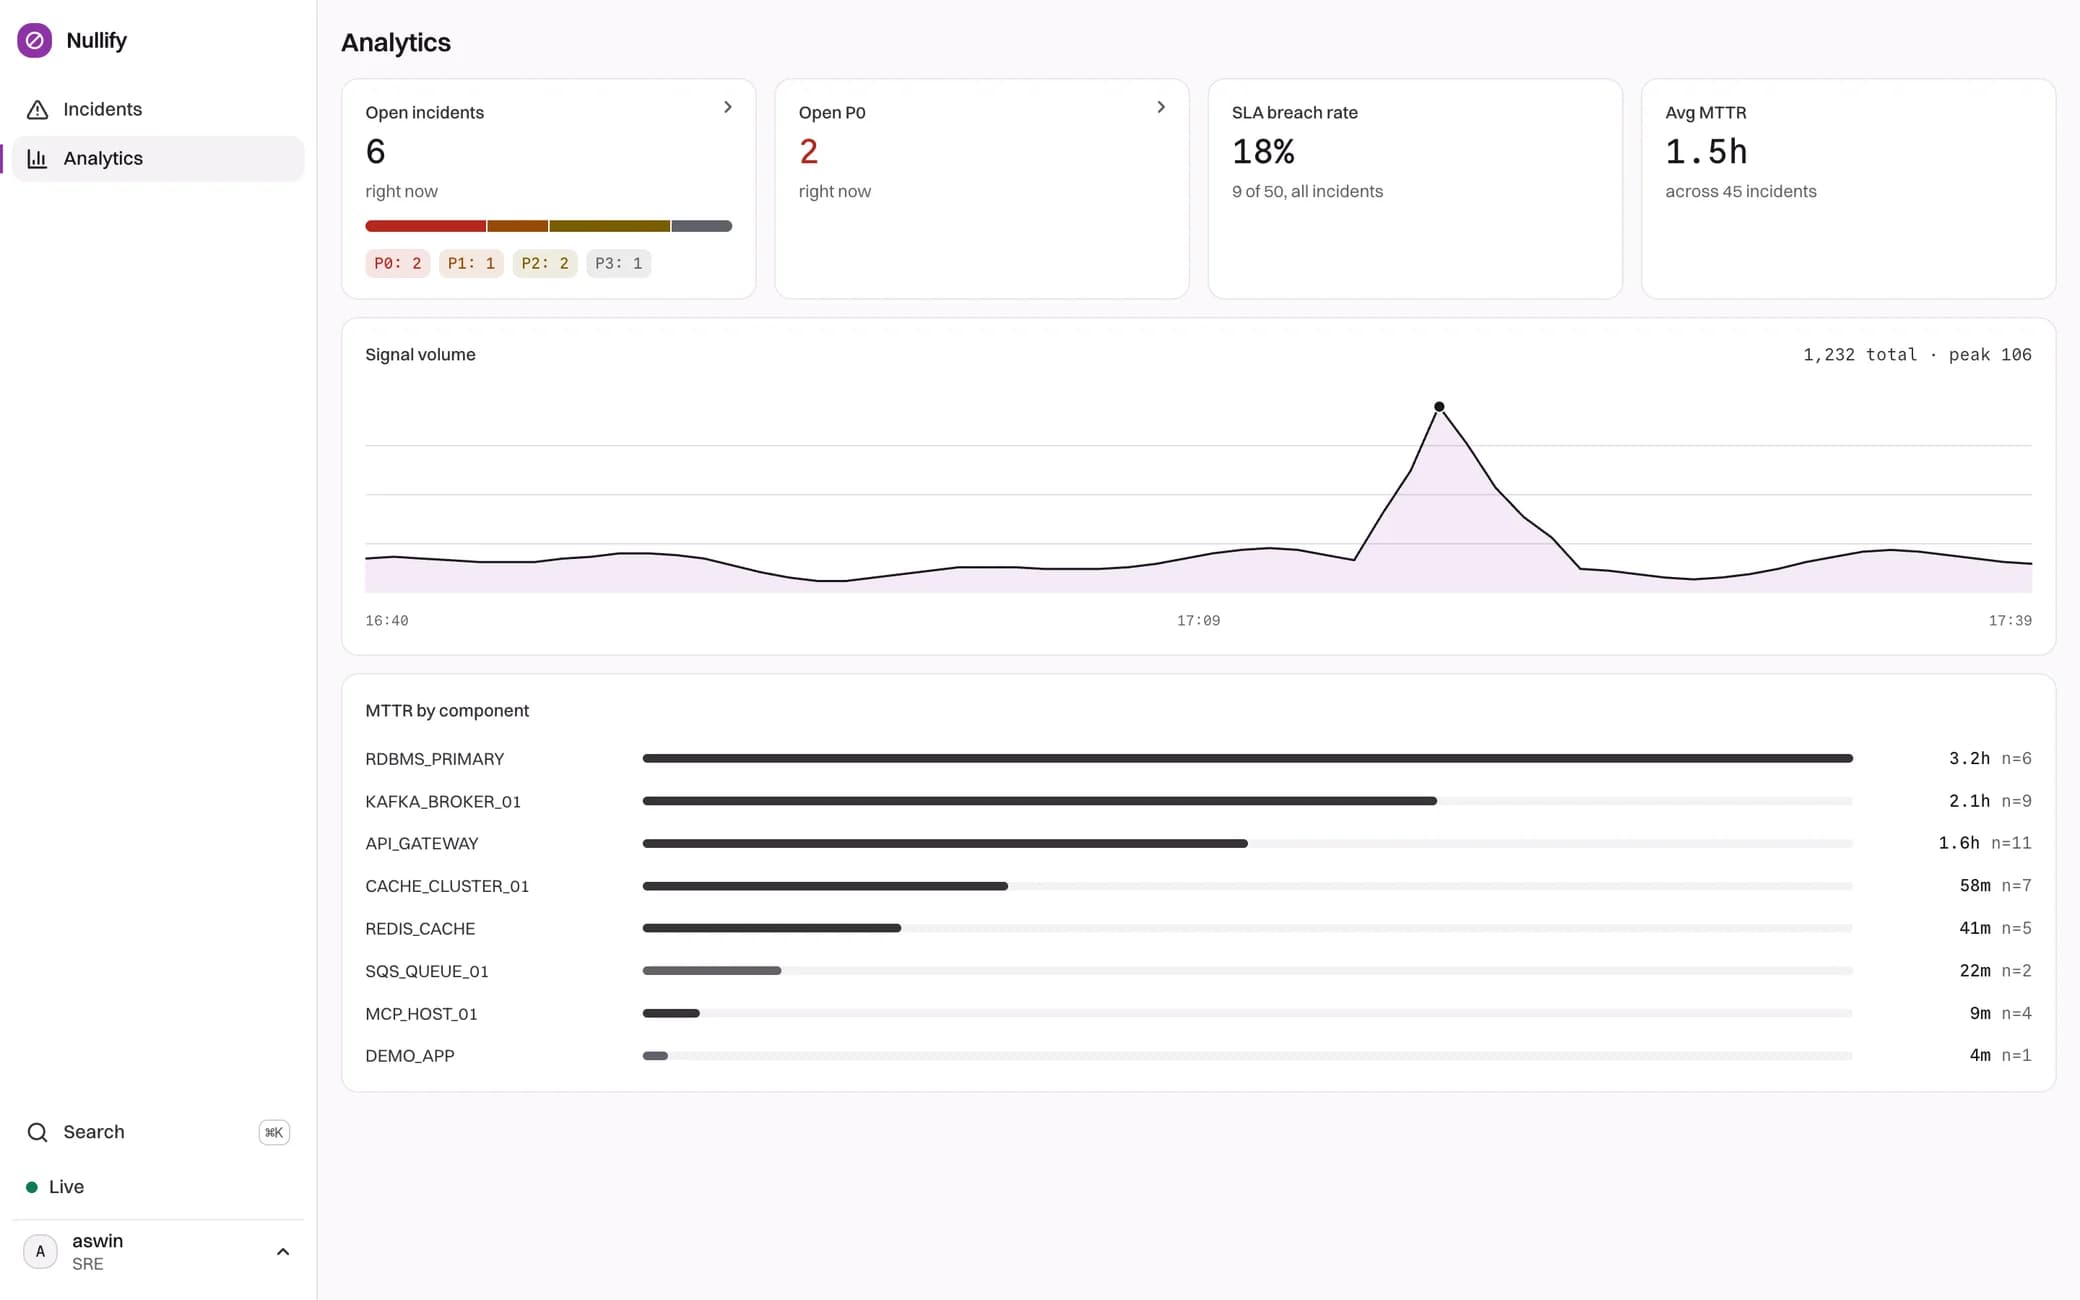Click the REDIS_CACHE row label
The height and width of the screenshot is (1300, 2080).
point(420,929)
